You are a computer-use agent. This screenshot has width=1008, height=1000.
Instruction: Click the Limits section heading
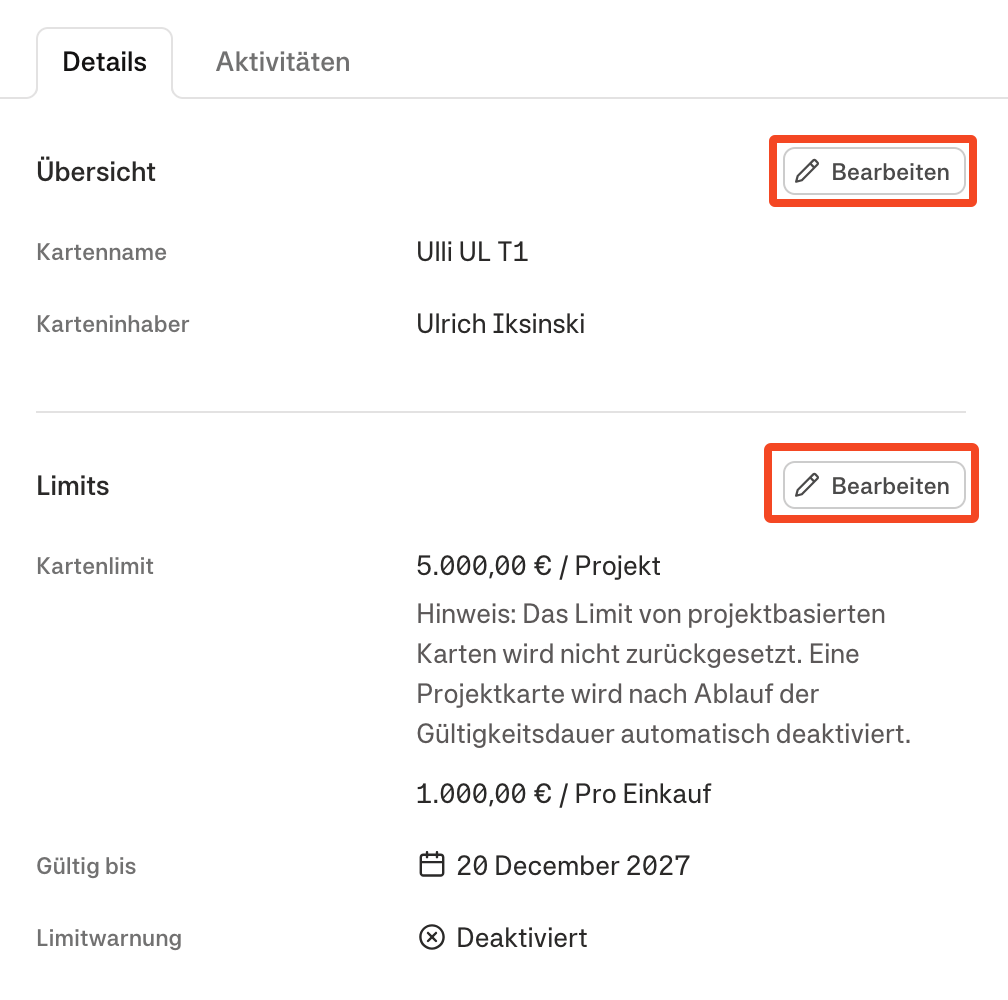tap(73, 486)
